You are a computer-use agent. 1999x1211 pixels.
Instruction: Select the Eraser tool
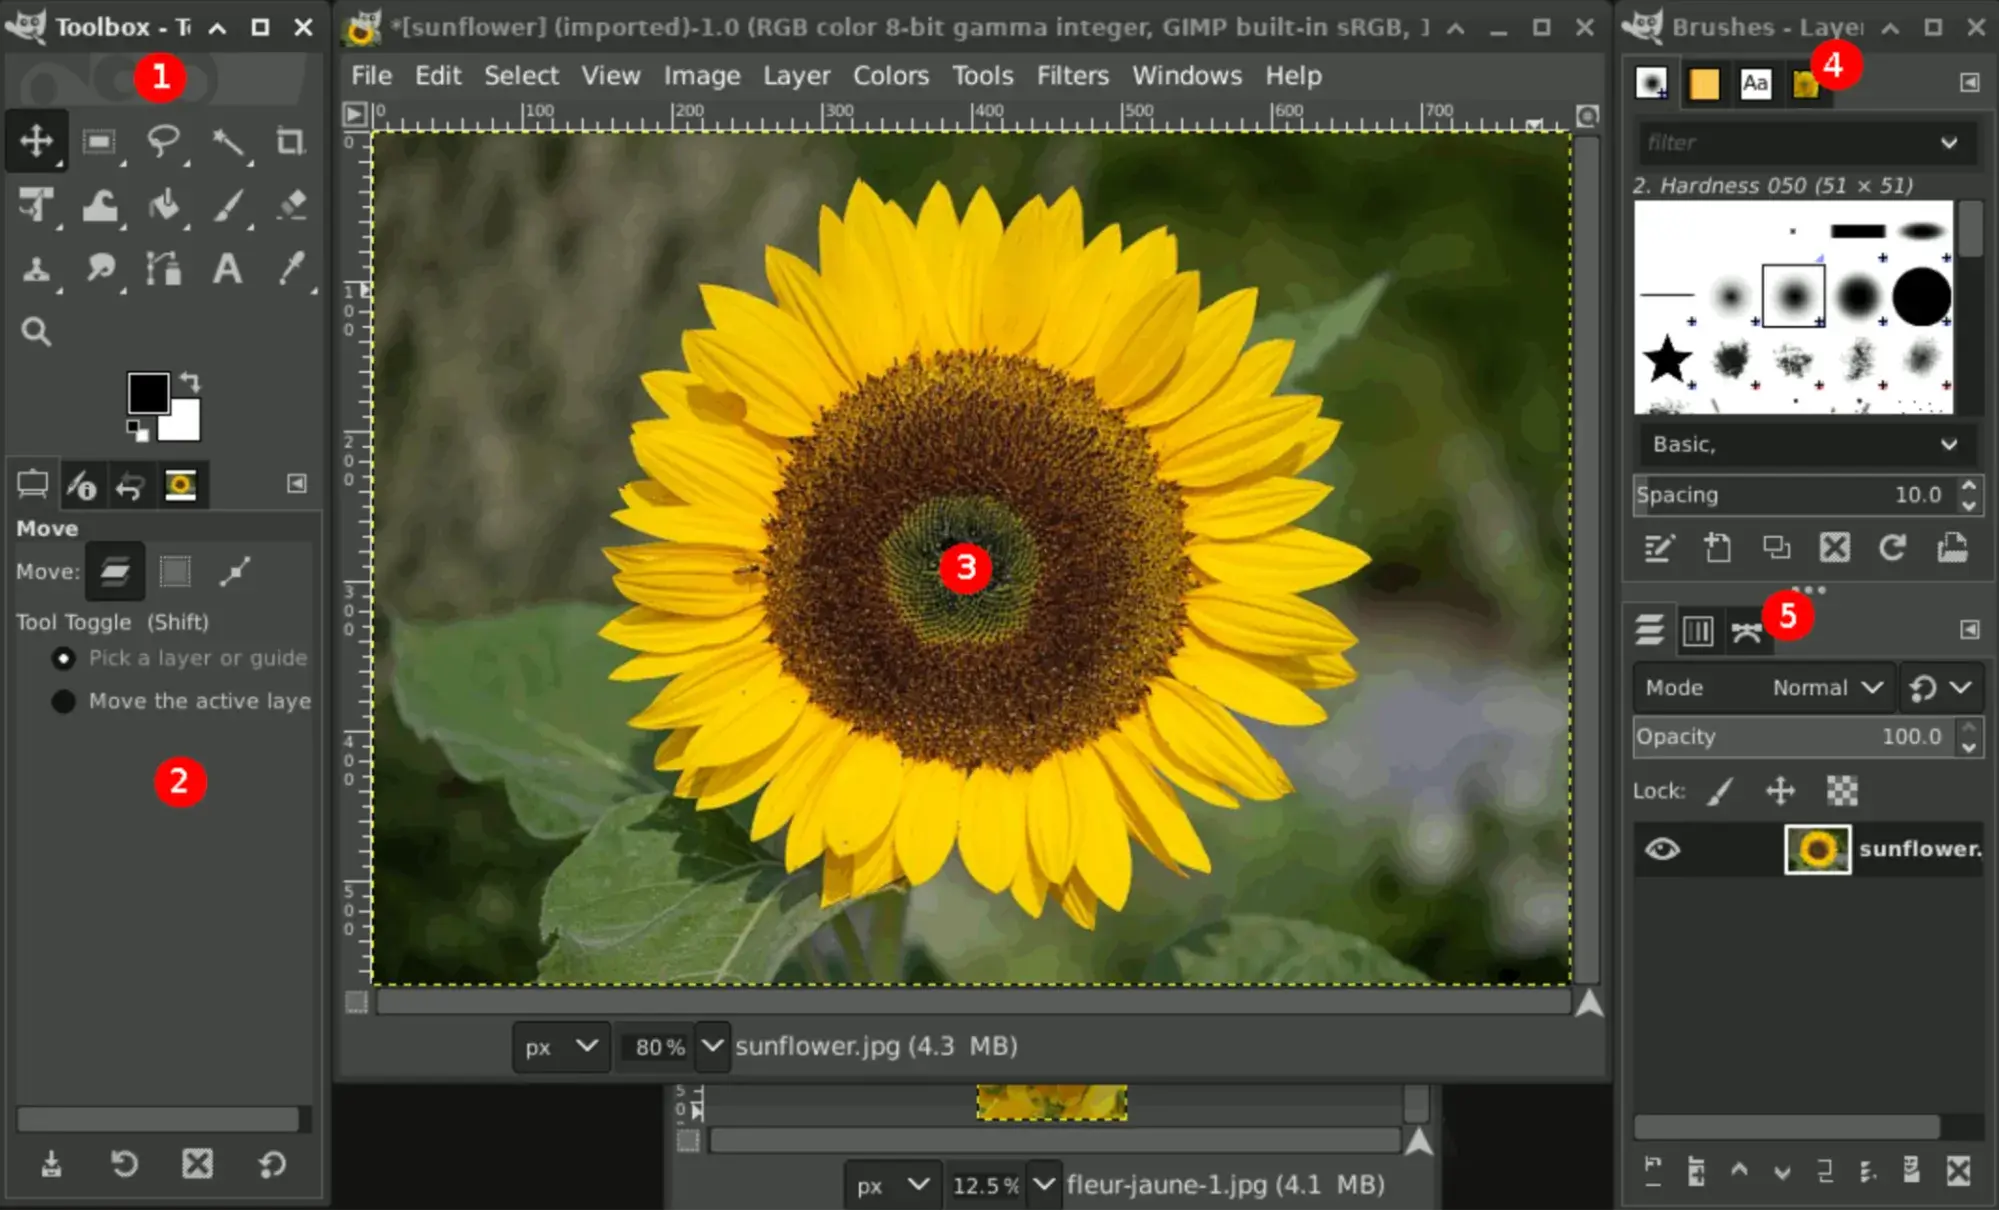(292, 207)
